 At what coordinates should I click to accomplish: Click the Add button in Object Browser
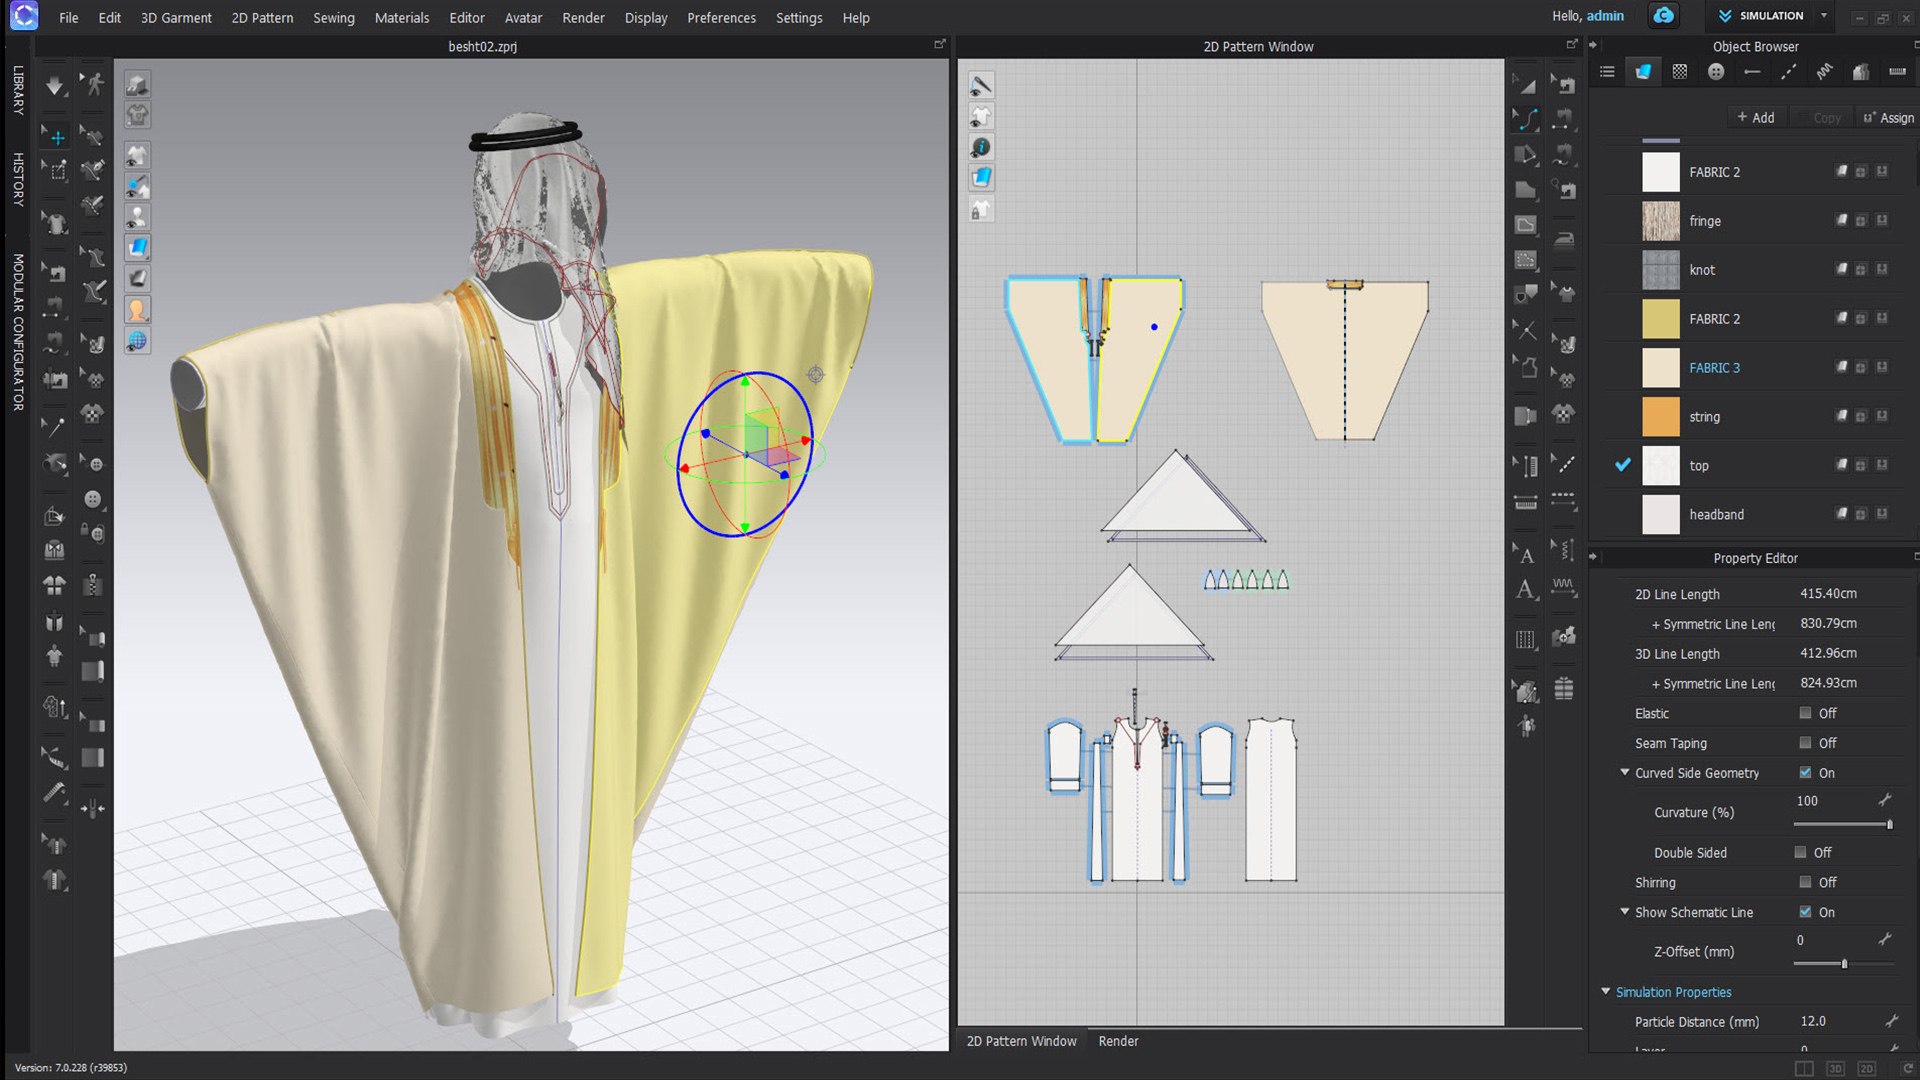pos(1756,117)
